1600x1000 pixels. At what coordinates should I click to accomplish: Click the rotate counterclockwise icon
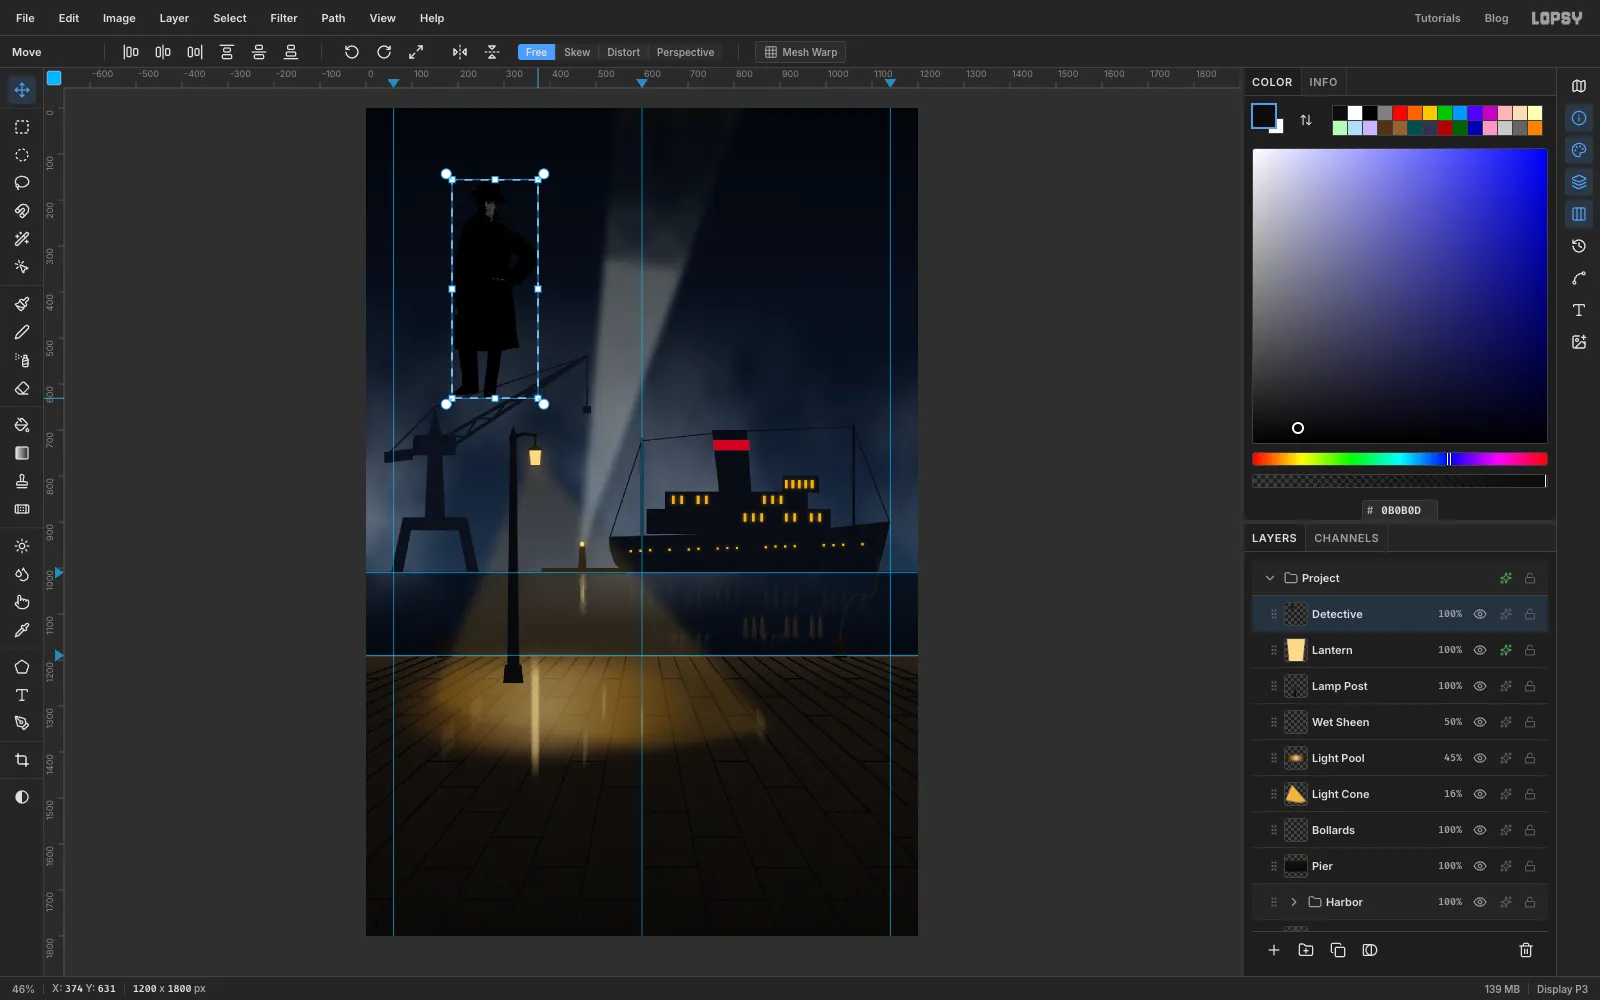tap(352, 52)
